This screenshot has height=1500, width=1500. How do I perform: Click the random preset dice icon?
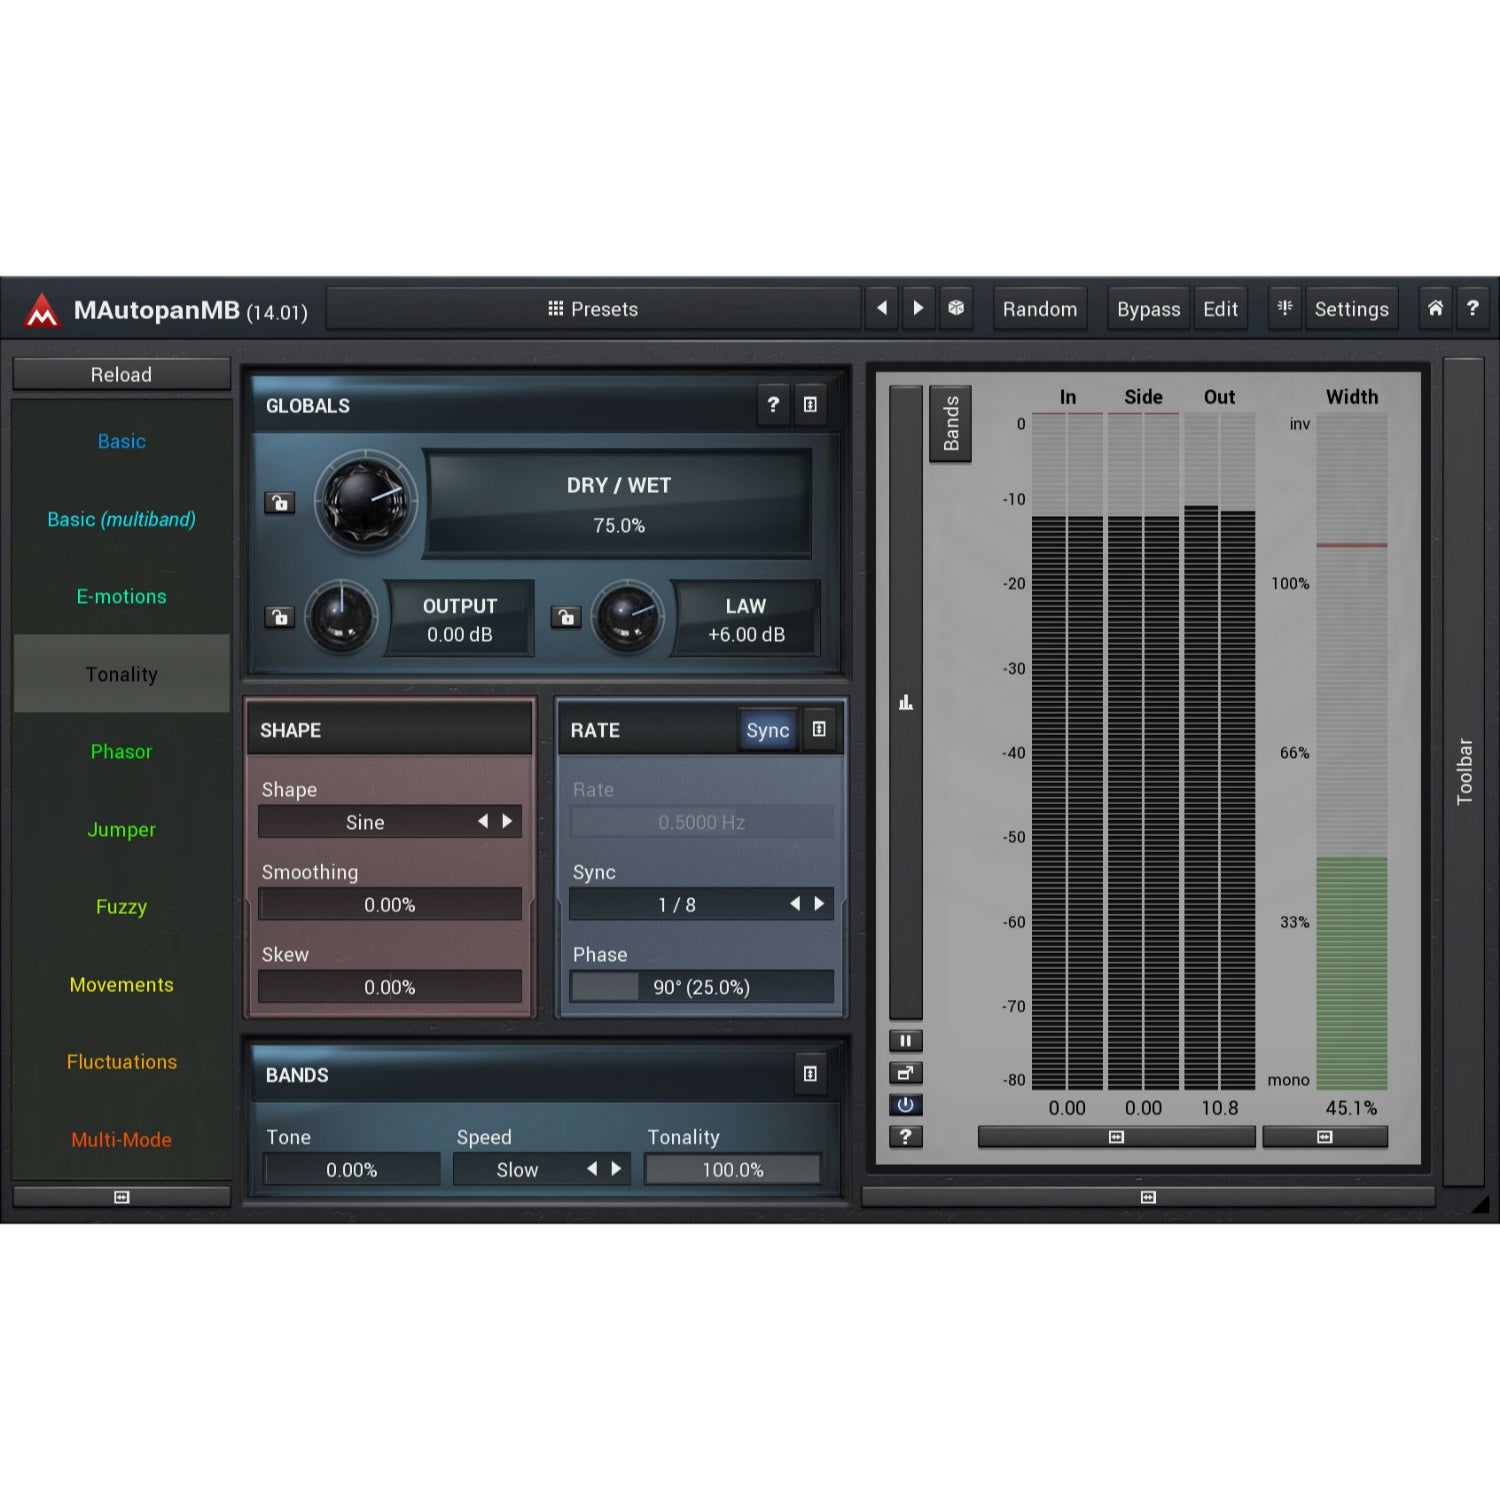coord(956,309)
